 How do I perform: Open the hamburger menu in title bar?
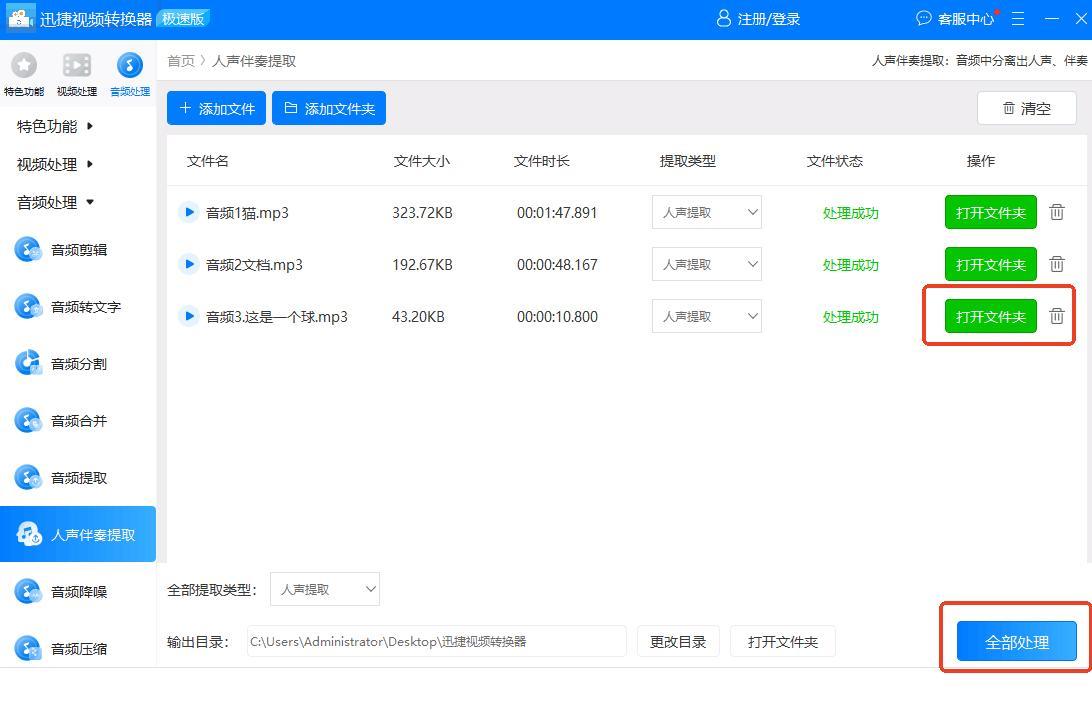(x=1018, y=19)
